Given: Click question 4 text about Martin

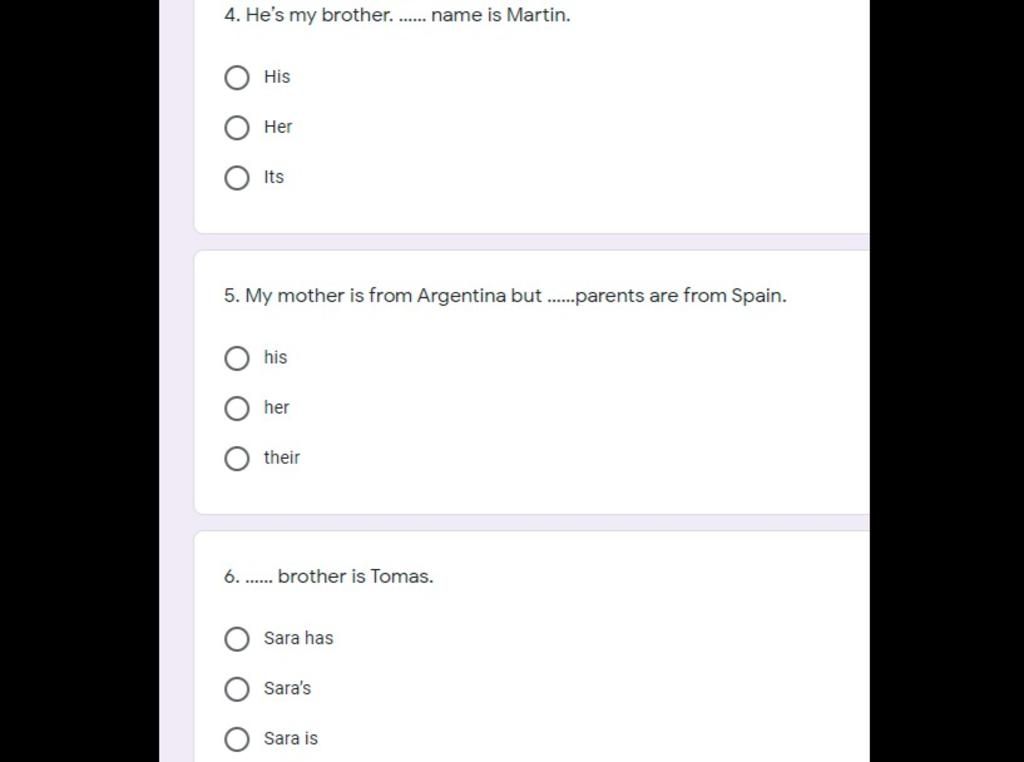Looking at the screenshot, I should (x=397, y=15).
